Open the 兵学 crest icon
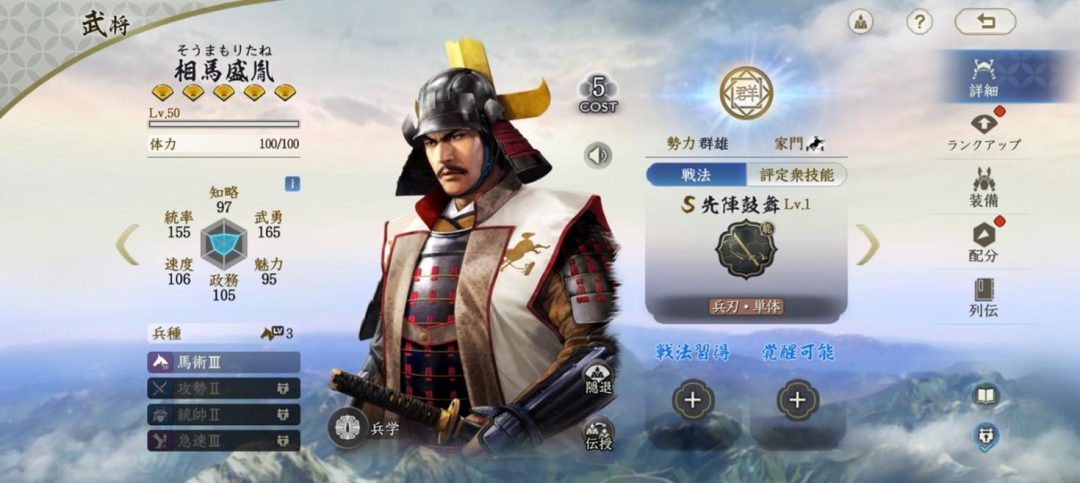 (348, 428)
